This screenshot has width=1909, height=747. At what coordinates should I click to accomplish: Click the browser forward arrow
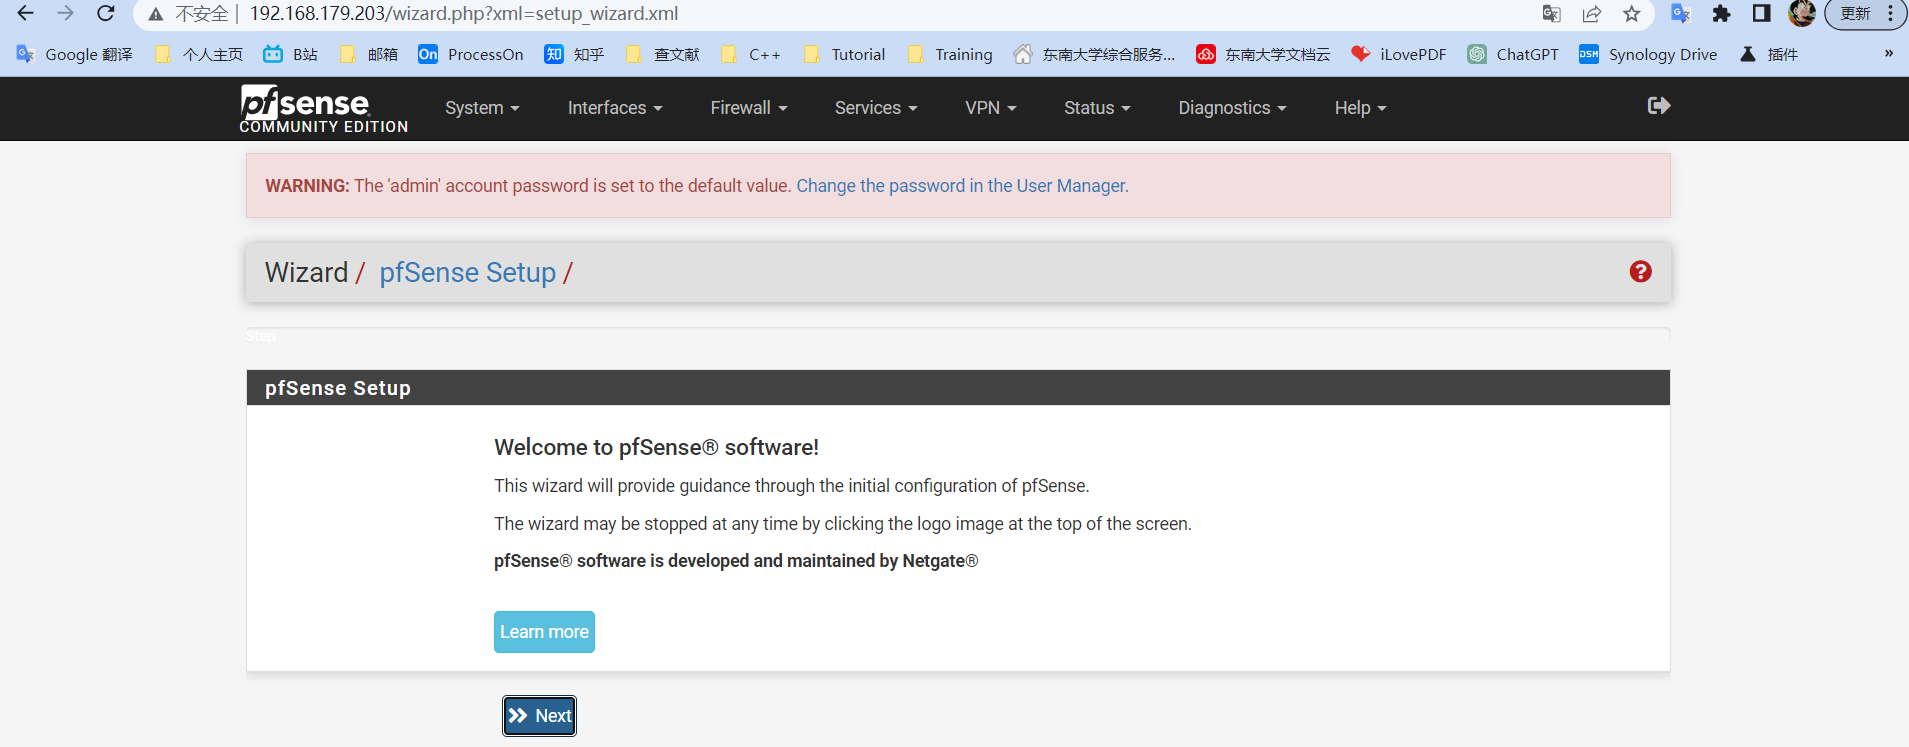pyautogui.click(x=66, y=14)
